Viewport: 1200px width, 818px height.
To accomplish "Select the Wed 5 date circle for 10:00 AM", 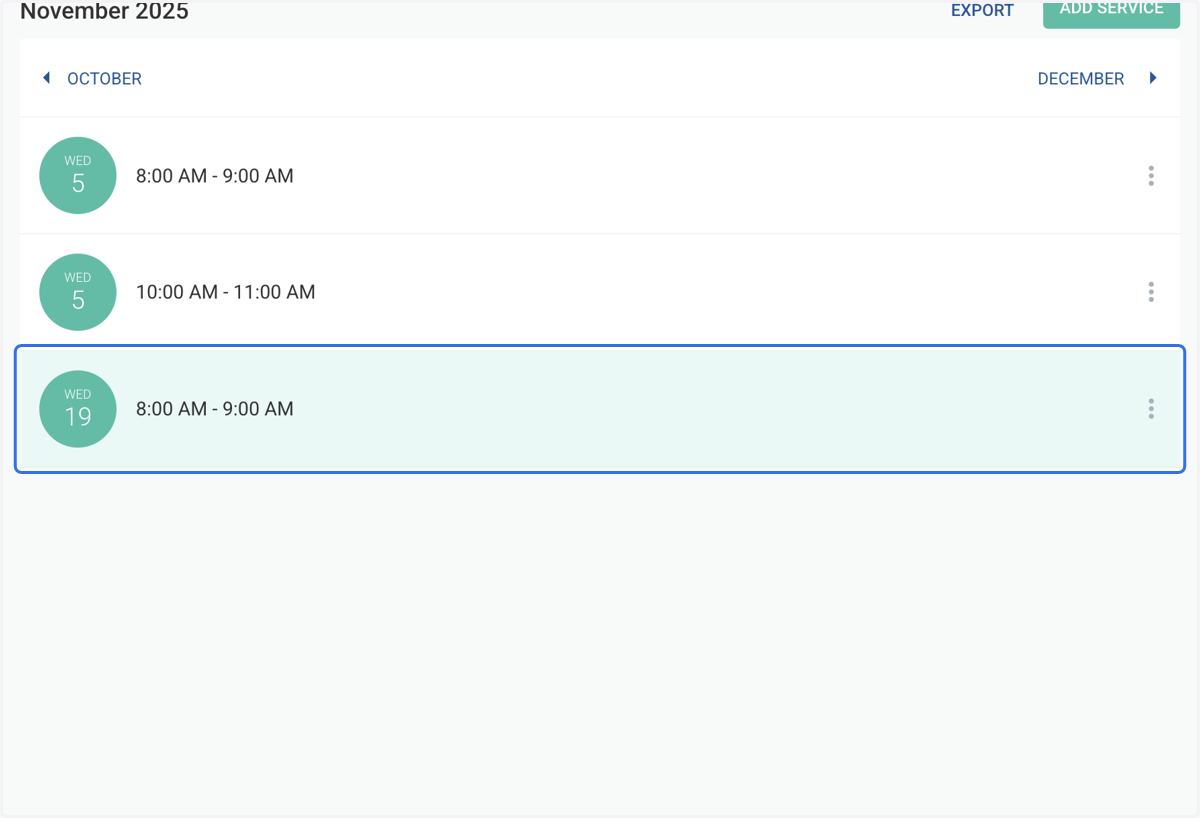I will 78,292.
